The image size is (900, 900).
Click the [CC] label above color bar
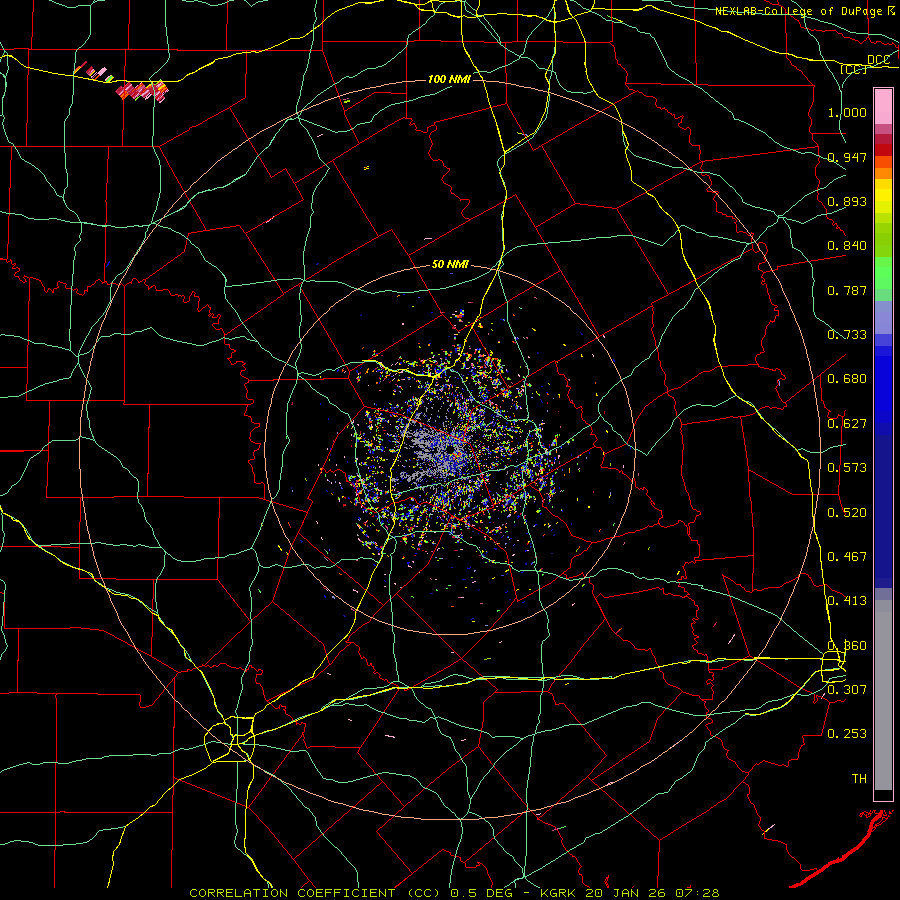point(854,69)
